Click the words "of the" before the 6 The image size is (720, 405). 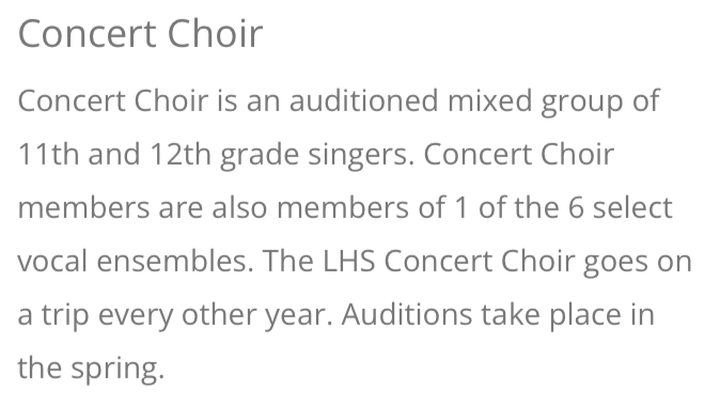click(519, 207)
